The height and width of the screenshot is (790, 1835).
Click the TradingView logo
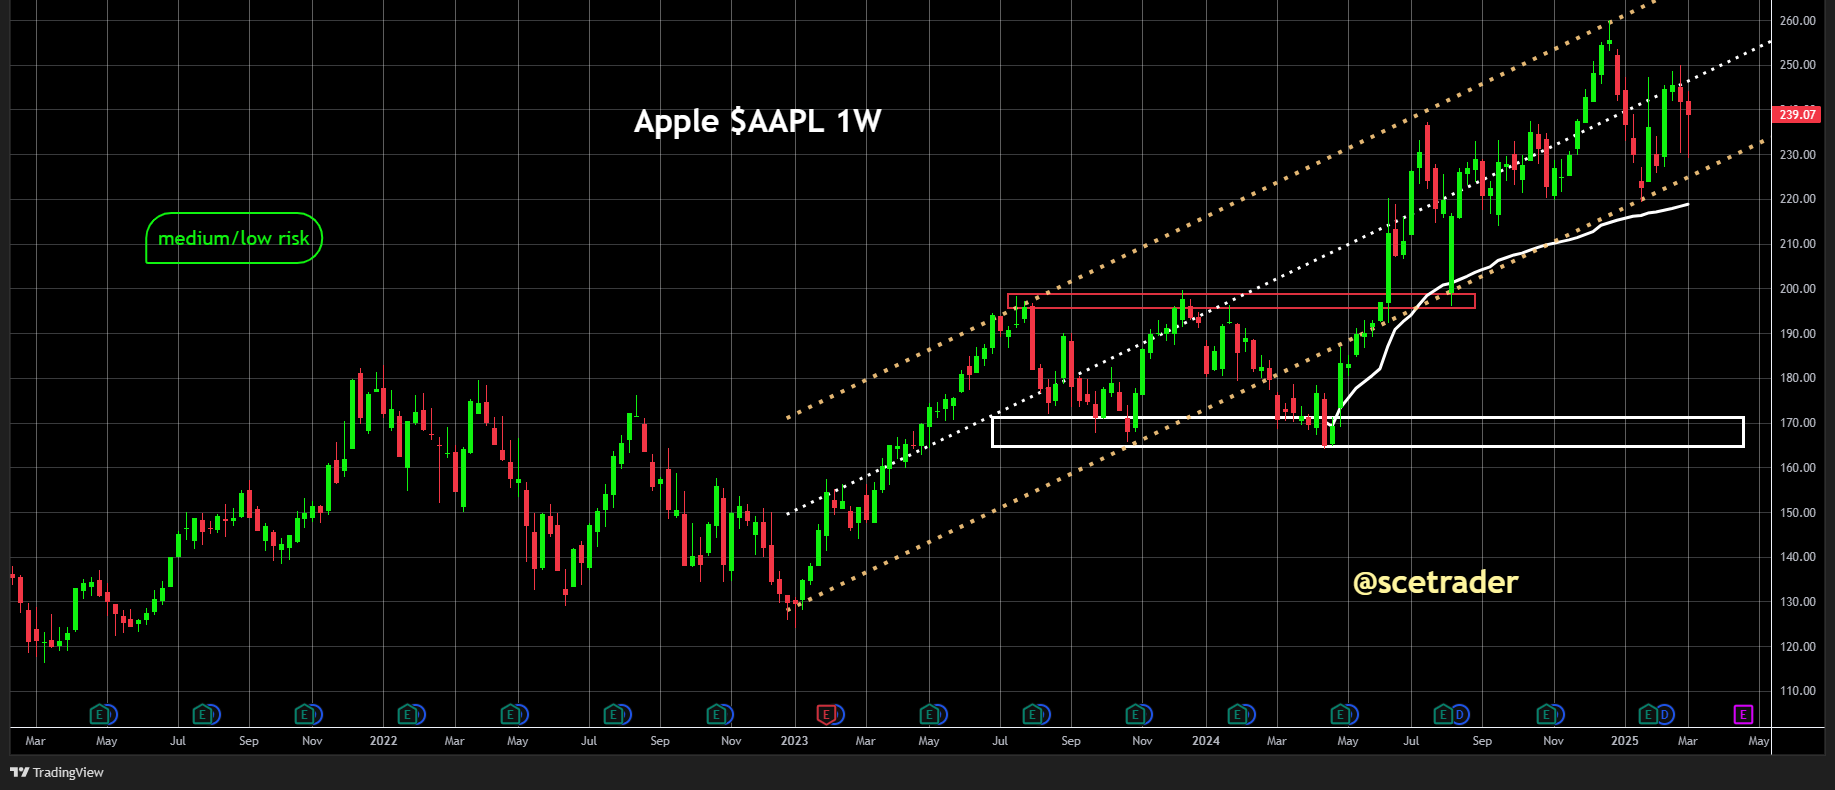(57, 772)
